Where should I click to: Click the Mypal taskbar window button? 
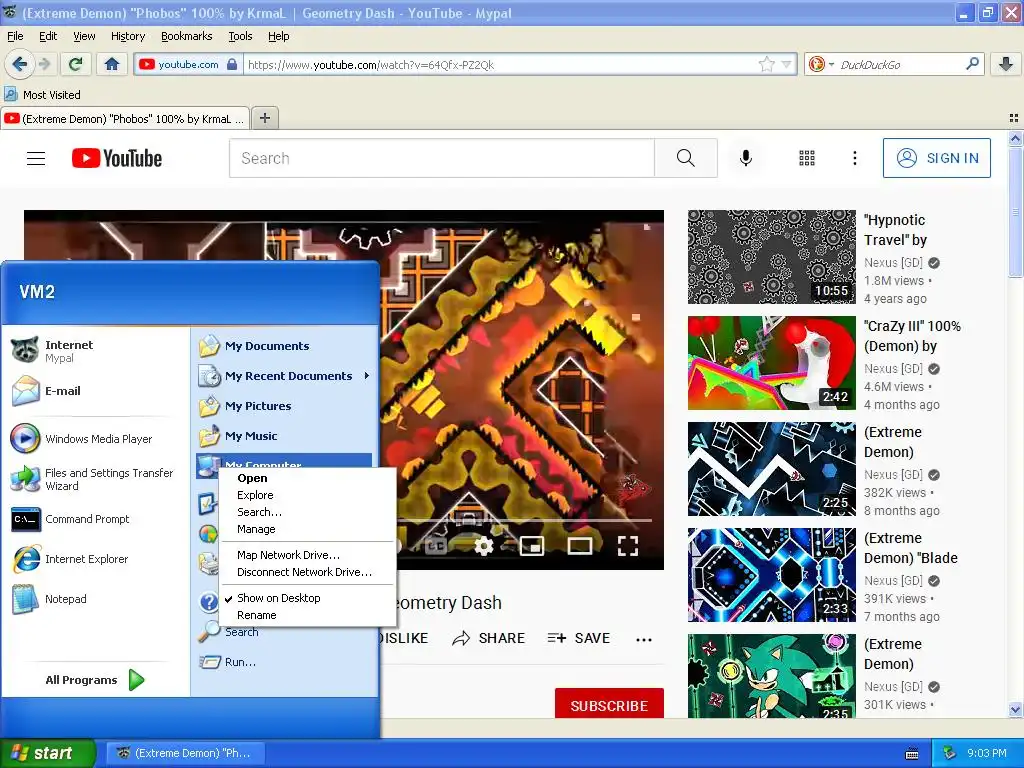click(x=186, y=753)
